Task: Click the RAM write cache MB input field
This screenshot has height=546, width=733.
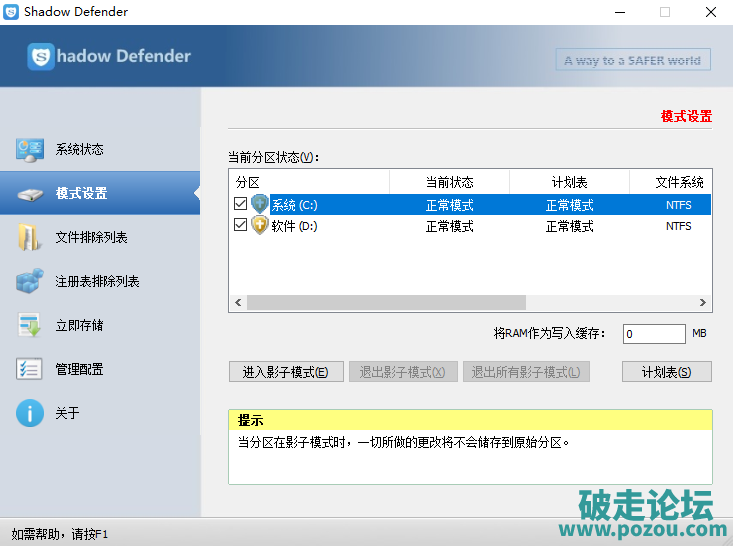Action: 653,333
